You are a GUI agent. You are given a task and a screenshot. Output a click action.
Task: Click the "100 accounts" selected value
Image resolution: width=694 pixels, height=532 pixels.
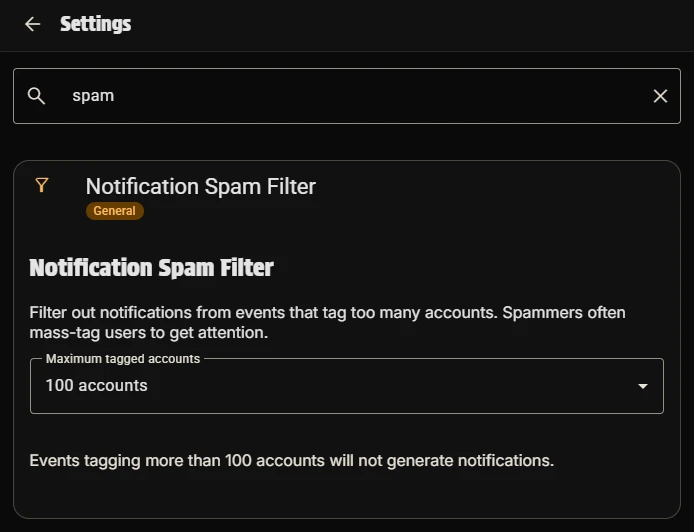point(96,386)
